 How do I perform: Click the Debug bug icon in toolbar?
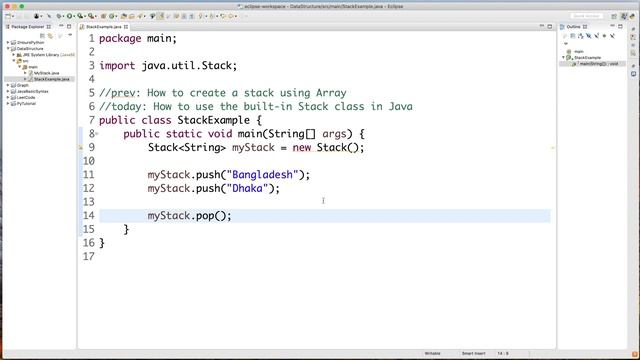[59, 16]
